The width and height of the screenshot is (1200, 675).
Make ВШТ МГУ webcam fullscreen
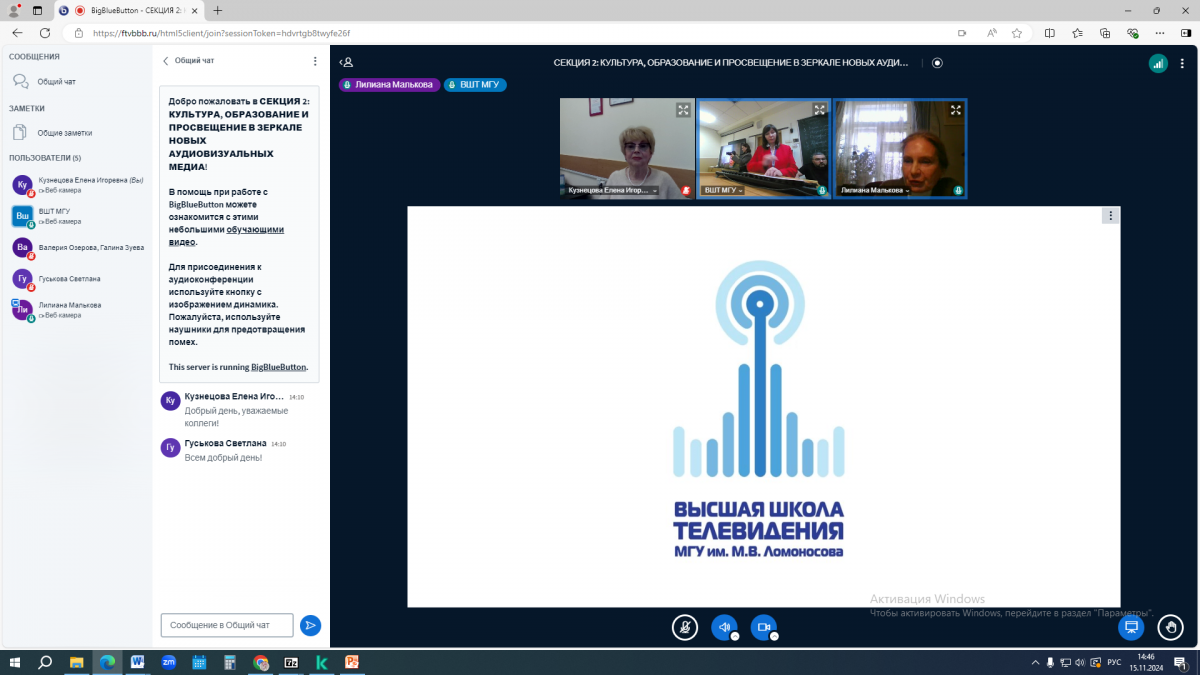pos(820,110)
